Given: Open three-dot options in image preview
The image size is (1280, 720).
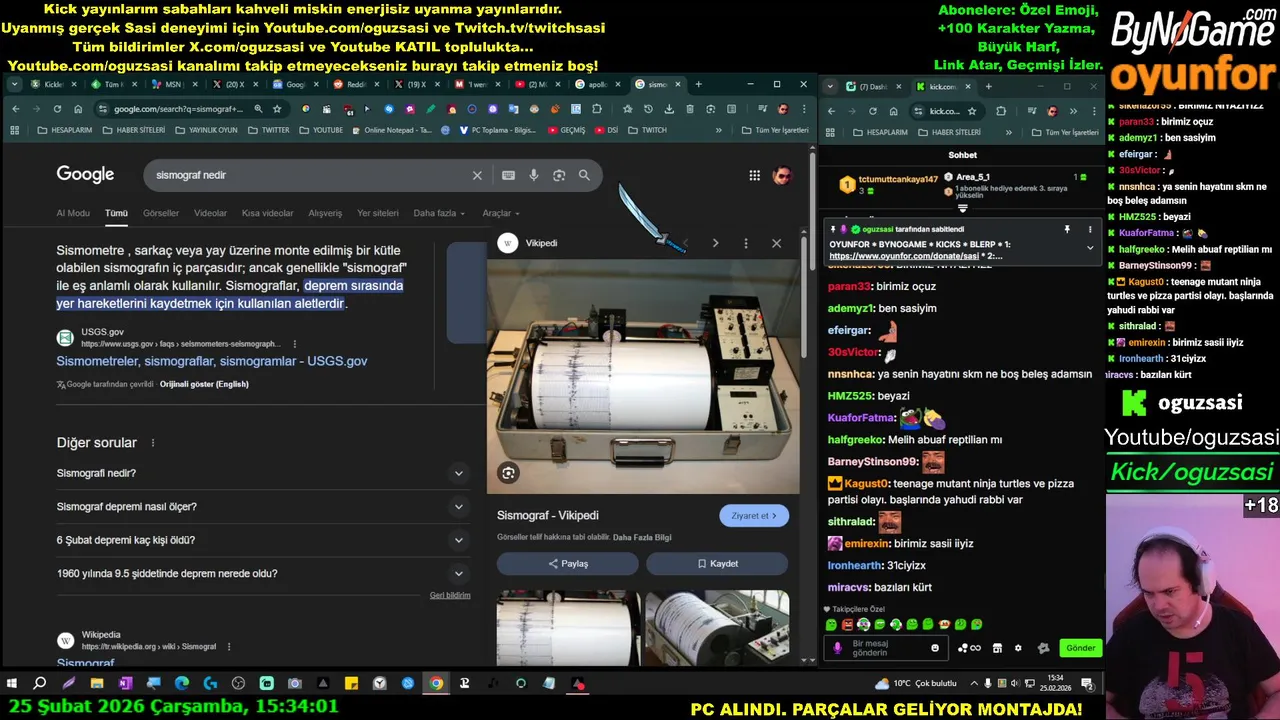Looking at the screenshot, I should coord(745,243).
